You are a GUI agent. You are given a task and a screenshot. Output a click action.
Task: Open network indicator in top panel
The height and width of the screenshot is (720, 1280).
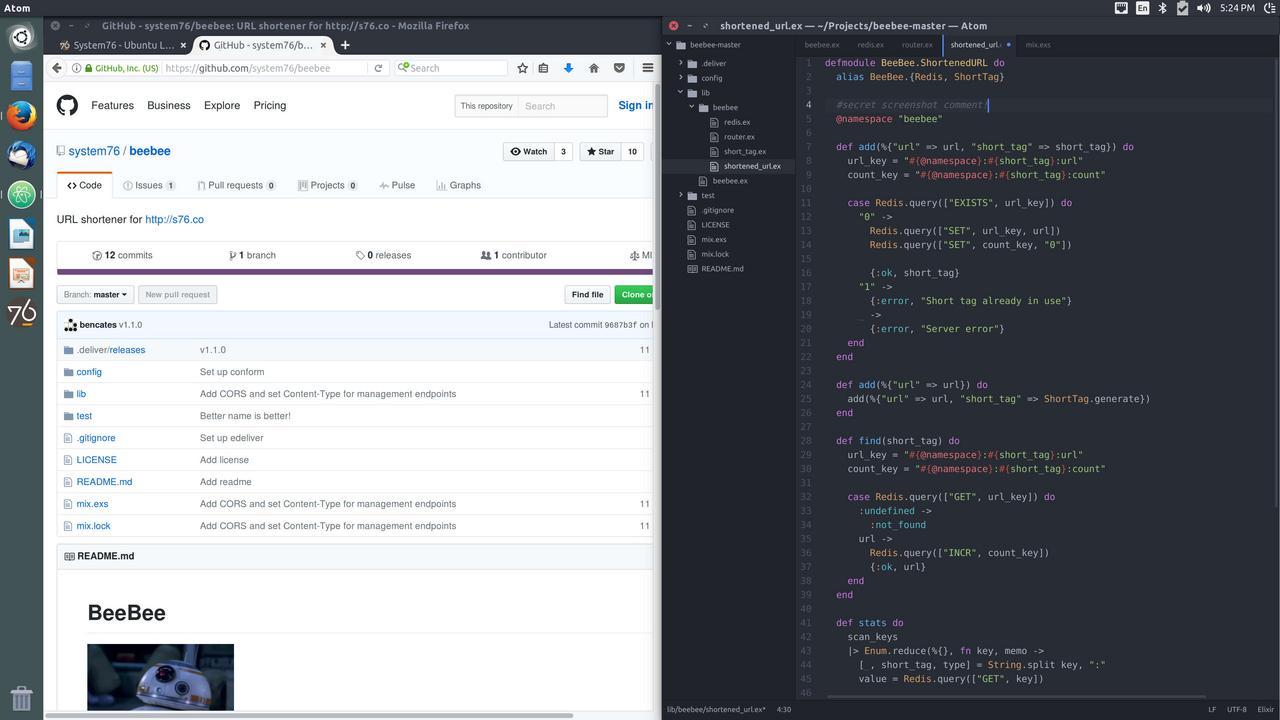click(x=1122, y=8)
